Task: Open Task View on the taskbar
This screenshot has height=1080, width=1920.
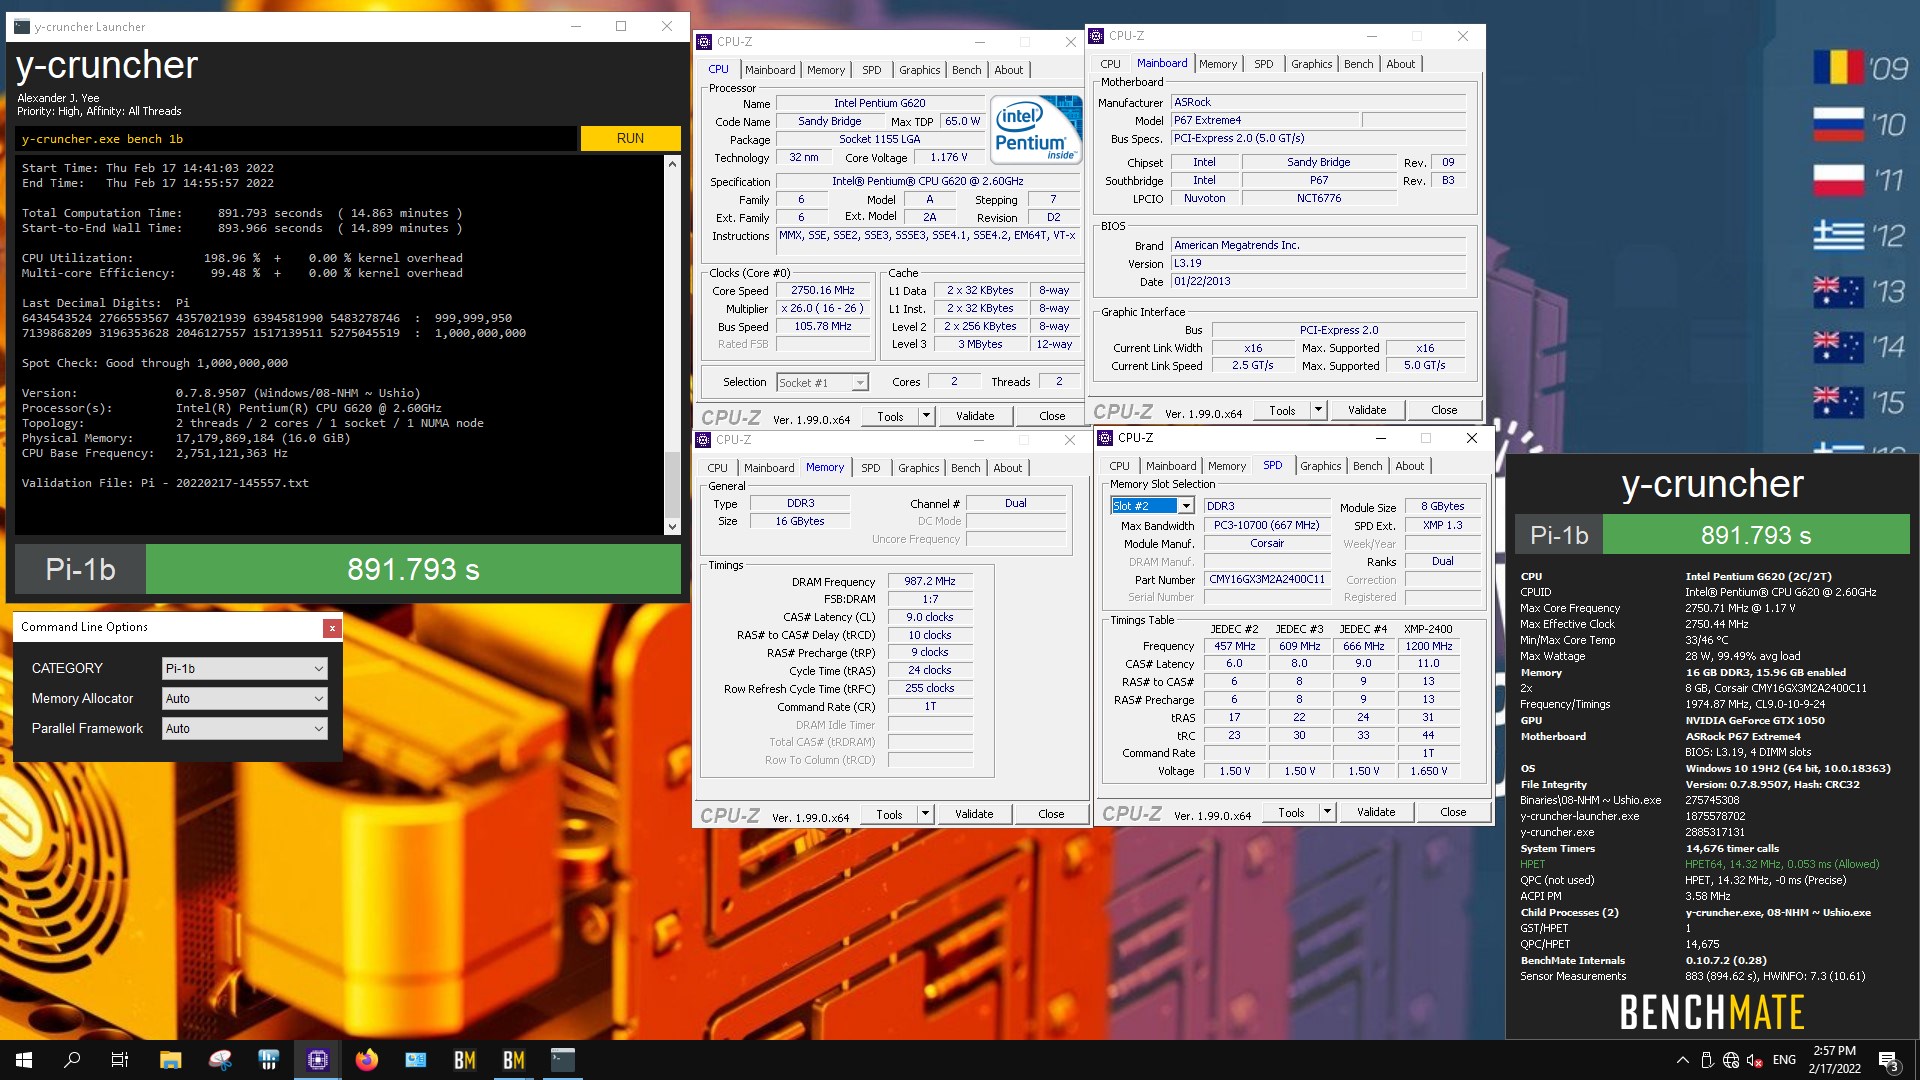Action: (120, 1060)
